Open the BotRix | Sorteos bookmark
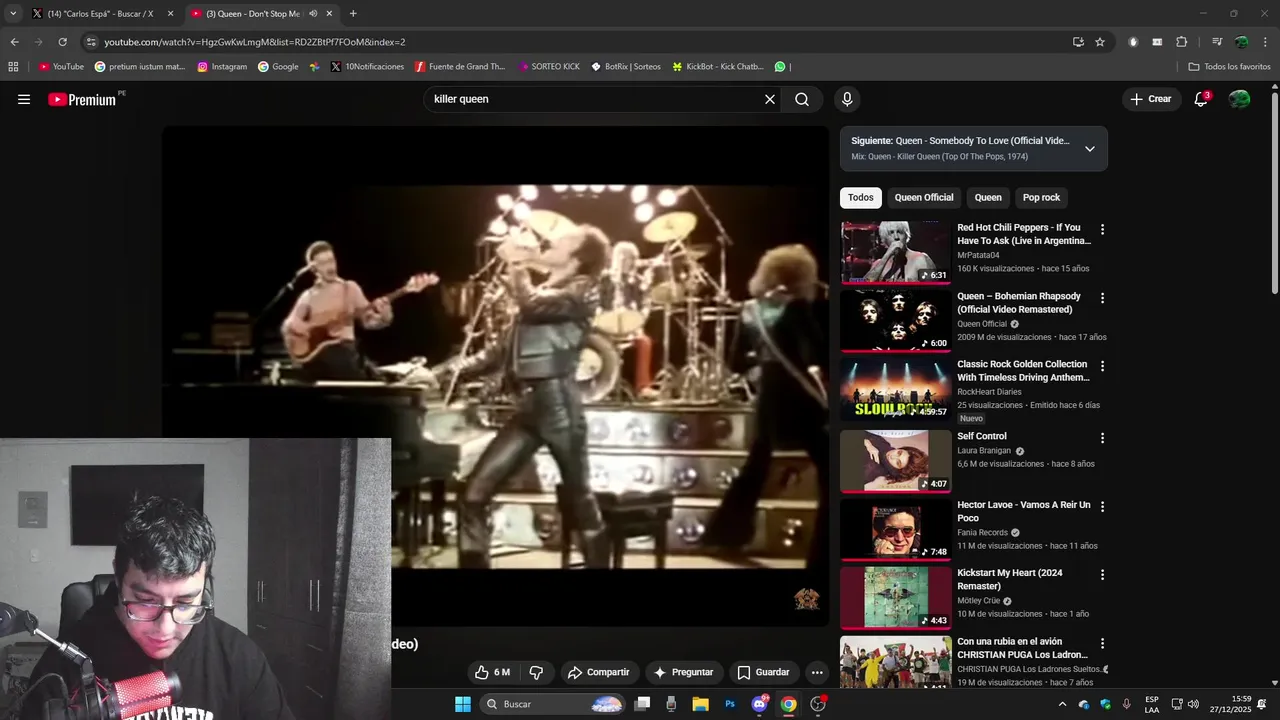 pyautogui.click(x=626, y=67)
